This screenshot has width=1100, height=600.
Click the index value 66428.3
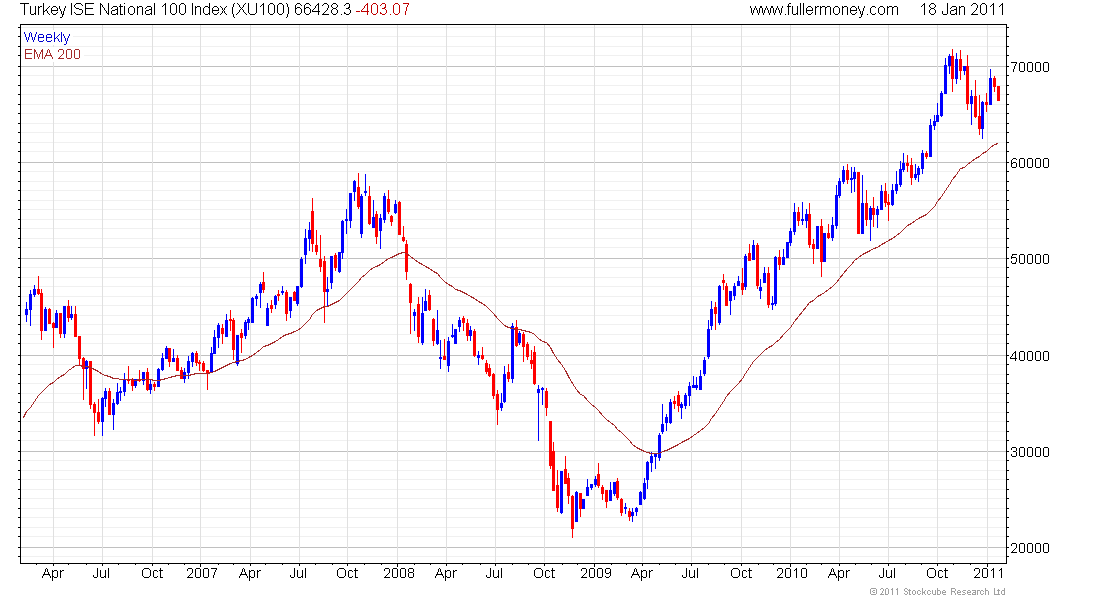point(322,10)
